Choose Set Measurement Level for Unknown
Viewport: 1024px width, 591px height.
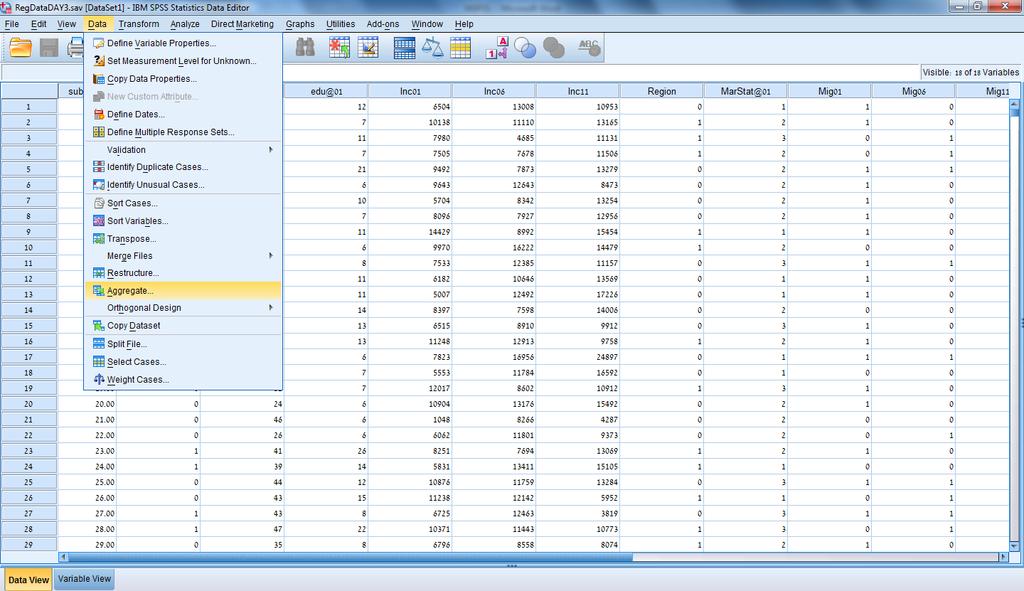pos(183,61)
